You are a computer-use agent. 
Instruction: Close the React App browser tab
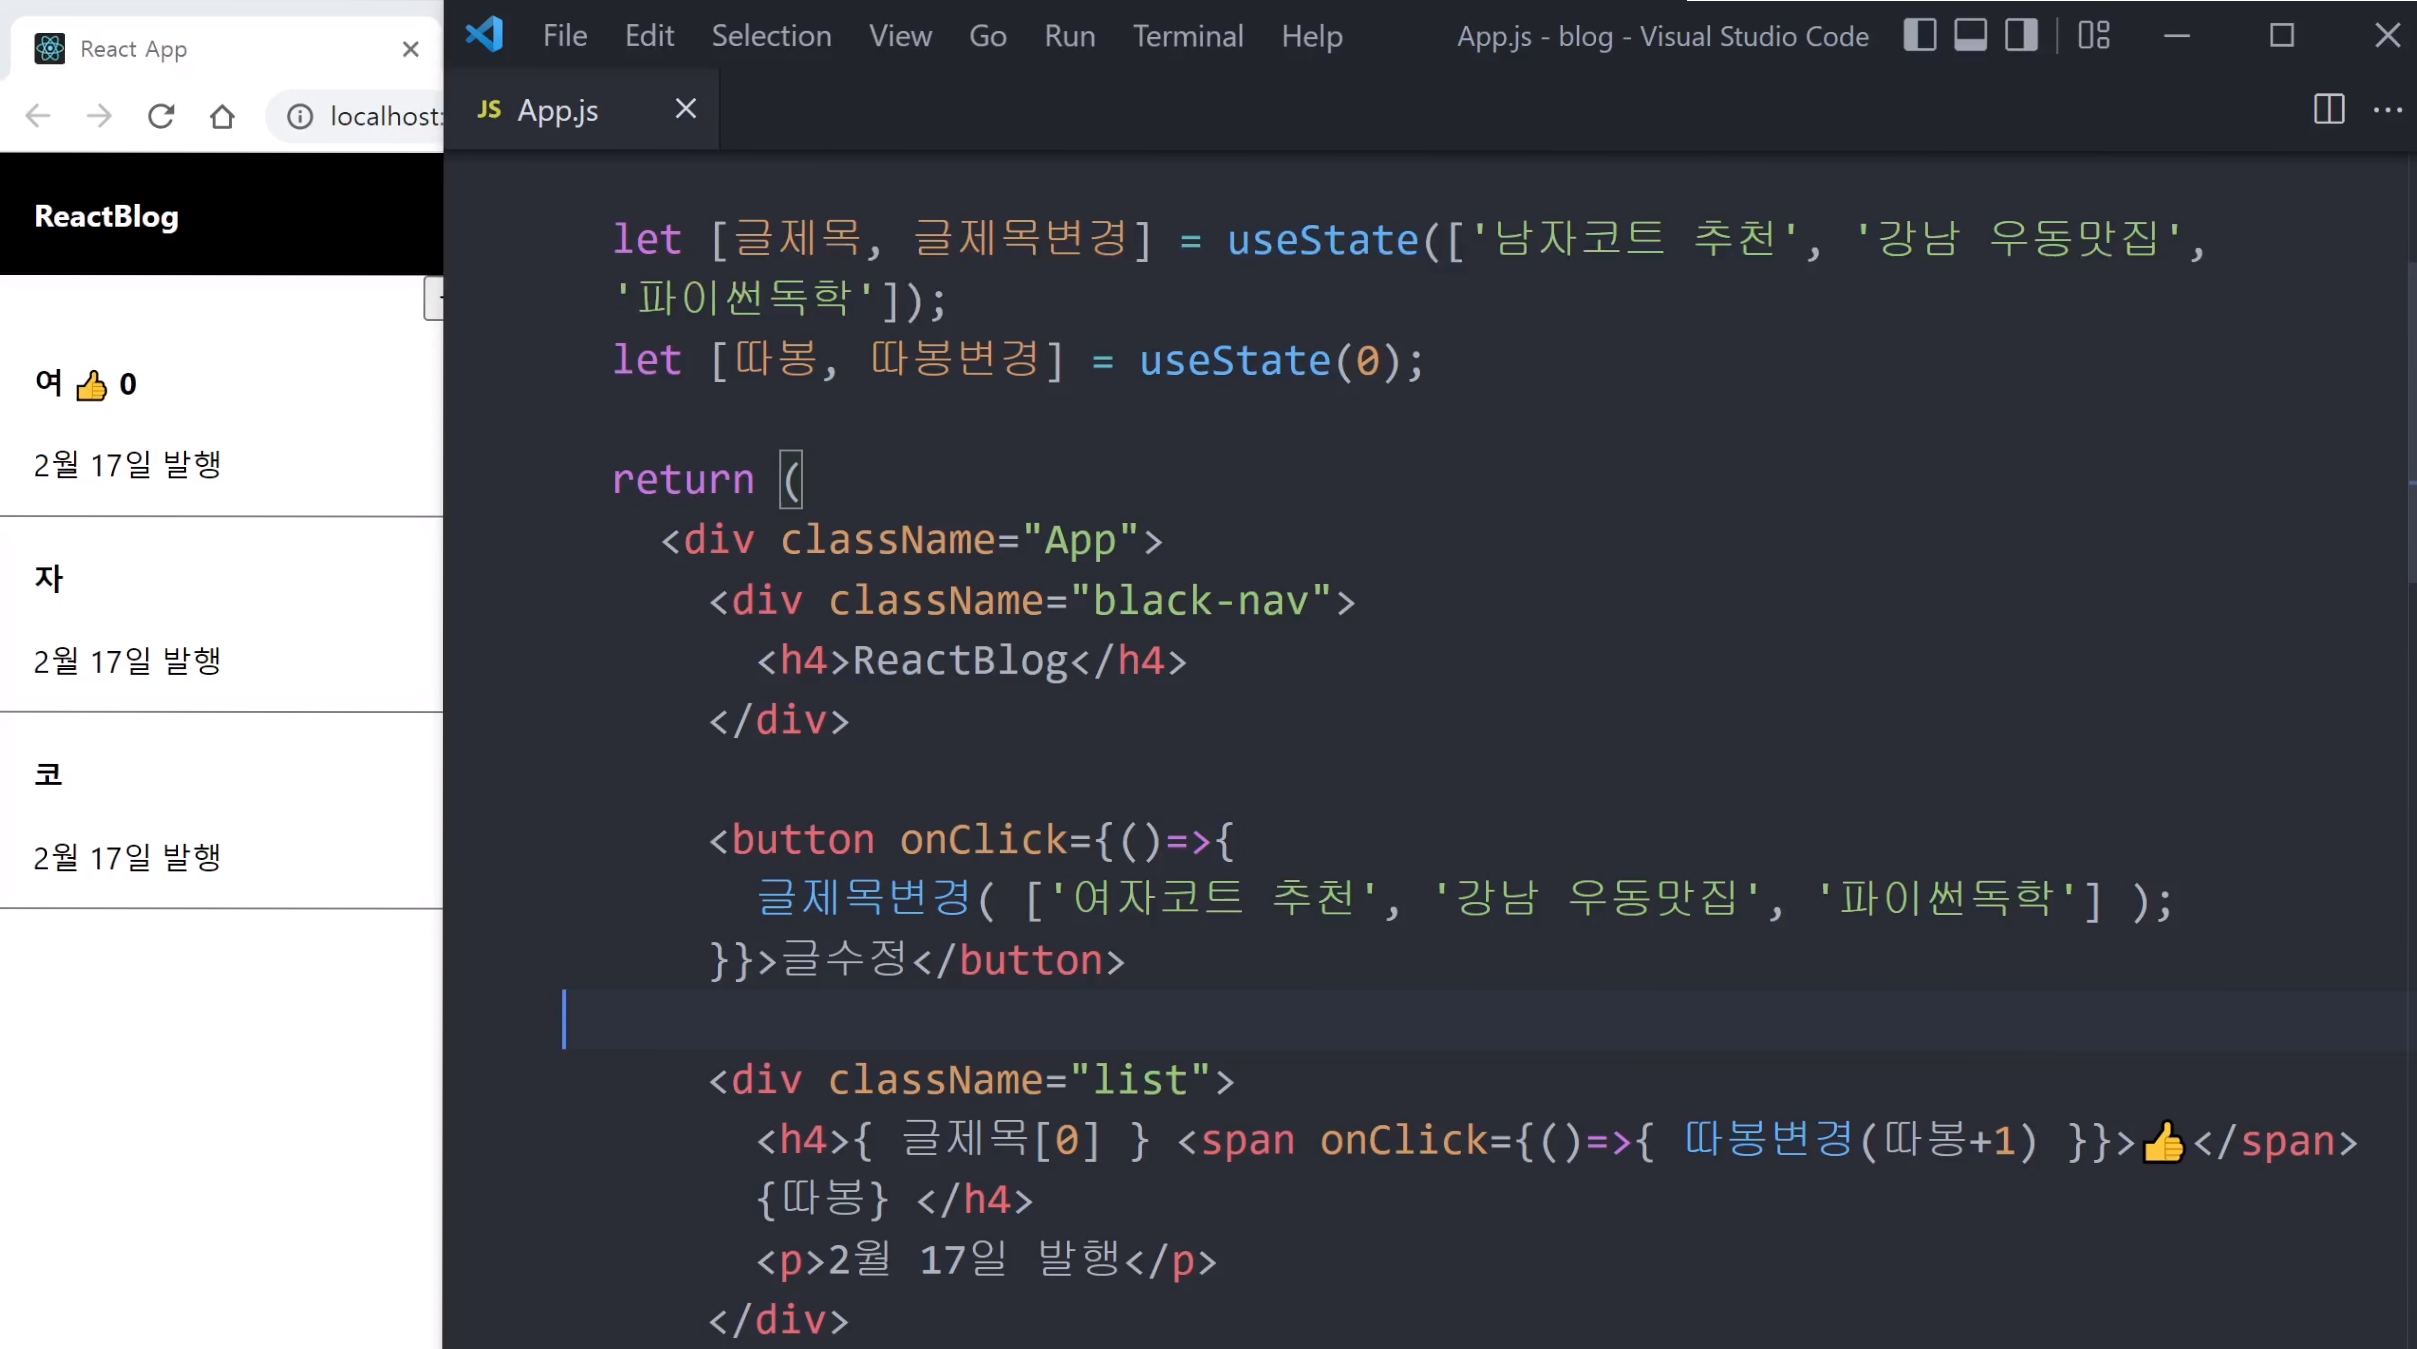410,49
